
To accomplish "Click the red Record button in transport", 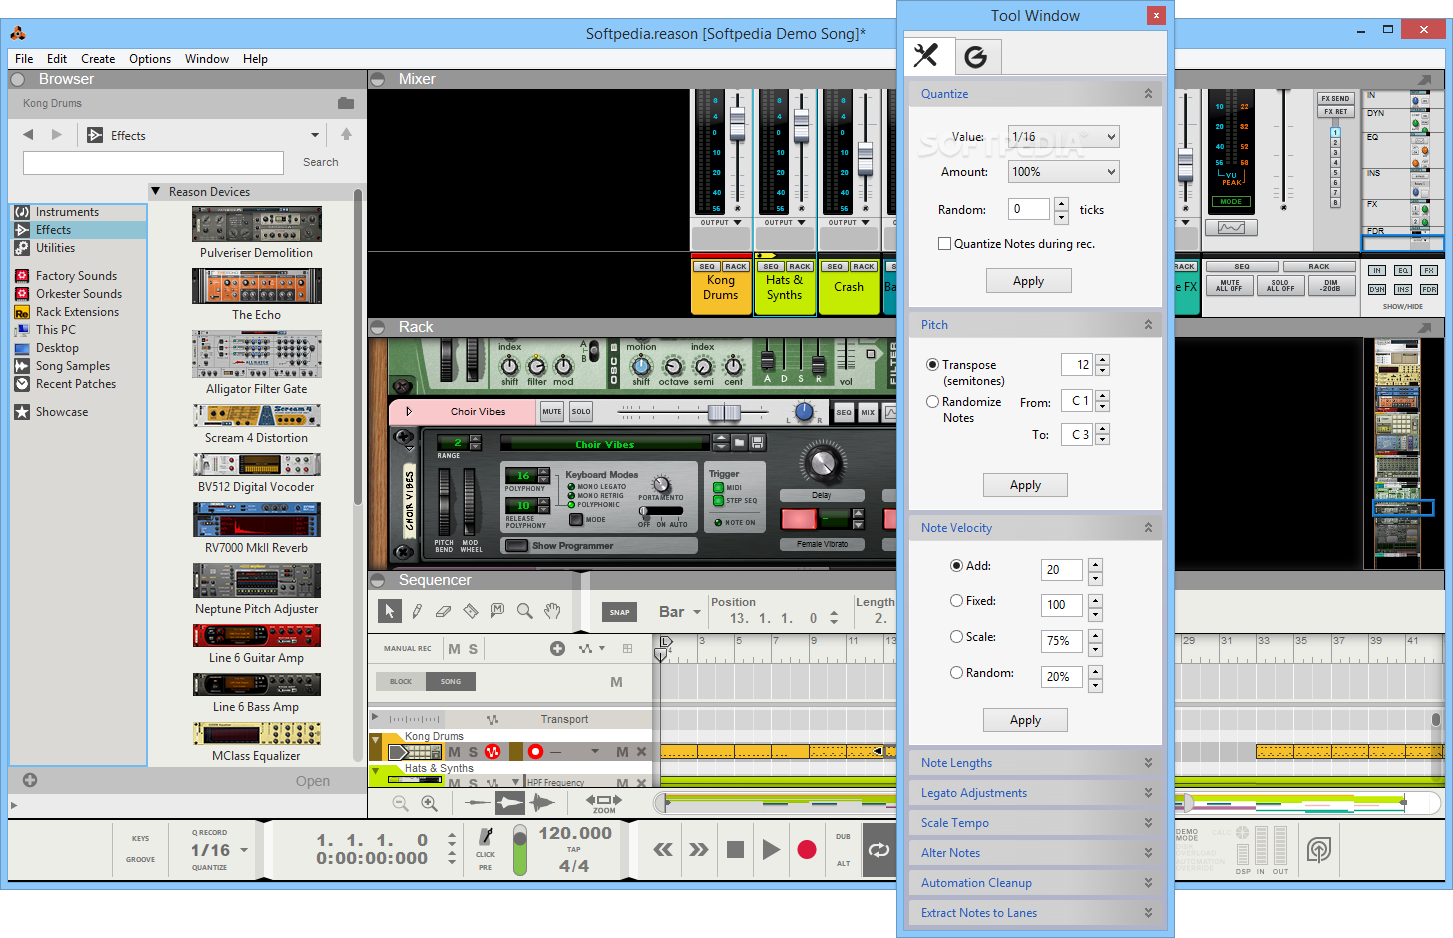I will 807,850.
